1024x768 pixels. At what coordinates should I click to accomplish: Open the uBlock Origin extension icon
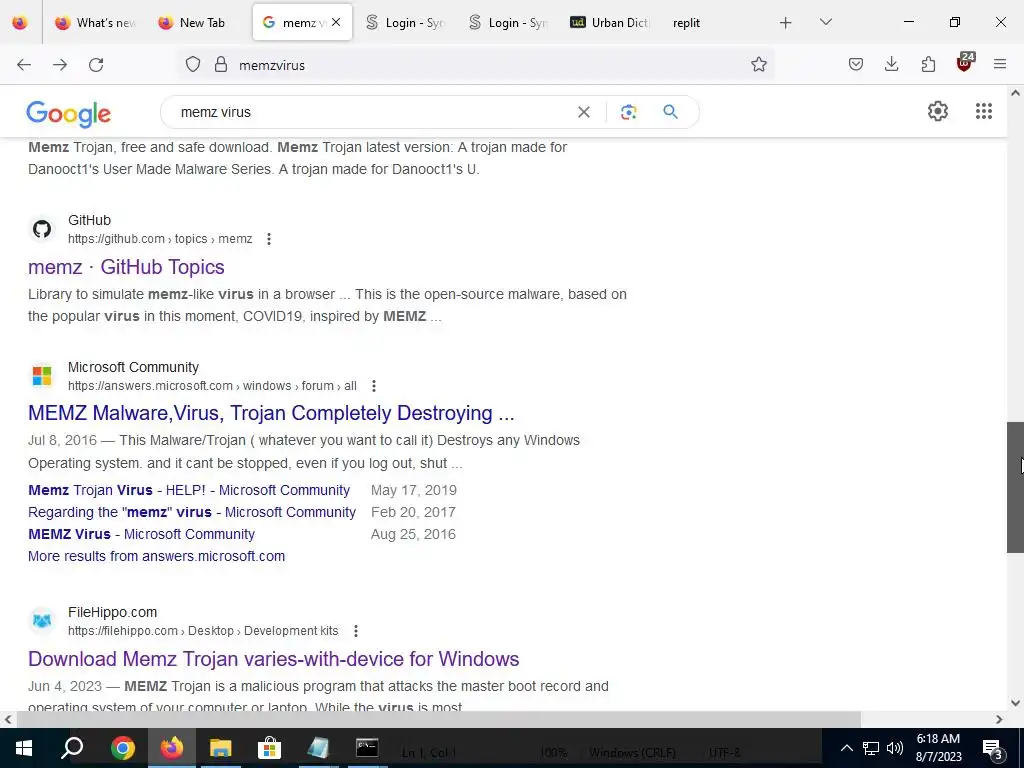(x=965, y=63)
